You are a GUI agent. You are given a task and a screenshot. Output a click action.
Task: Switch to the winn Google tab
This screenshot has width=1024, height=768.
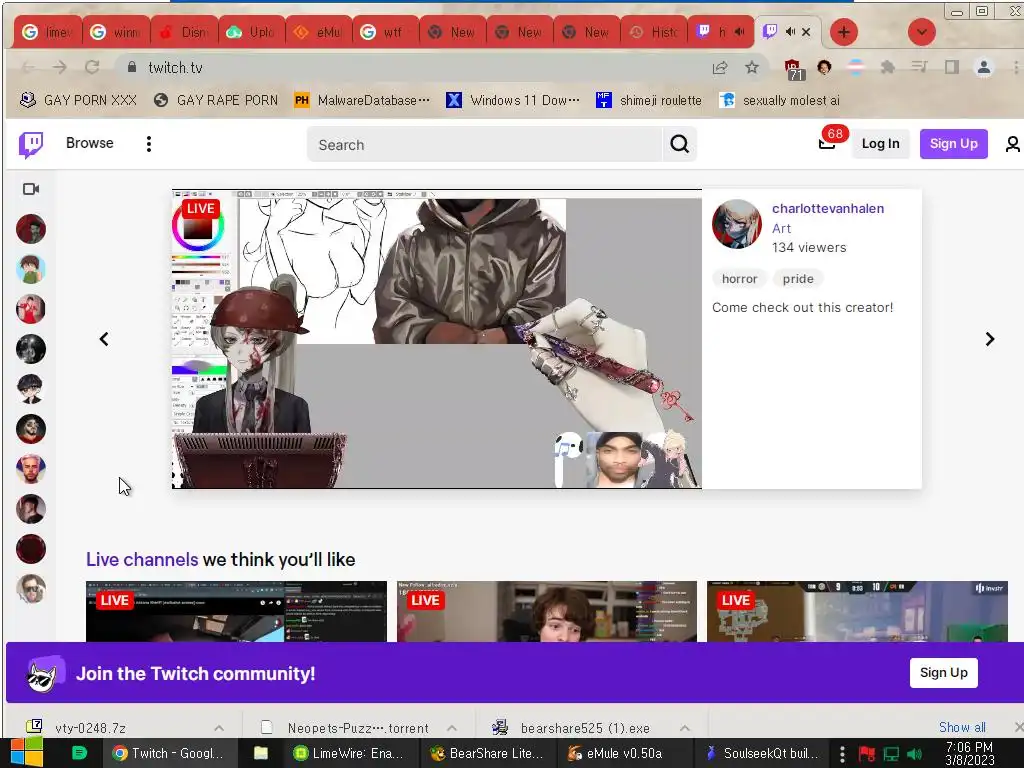[117, 31]
